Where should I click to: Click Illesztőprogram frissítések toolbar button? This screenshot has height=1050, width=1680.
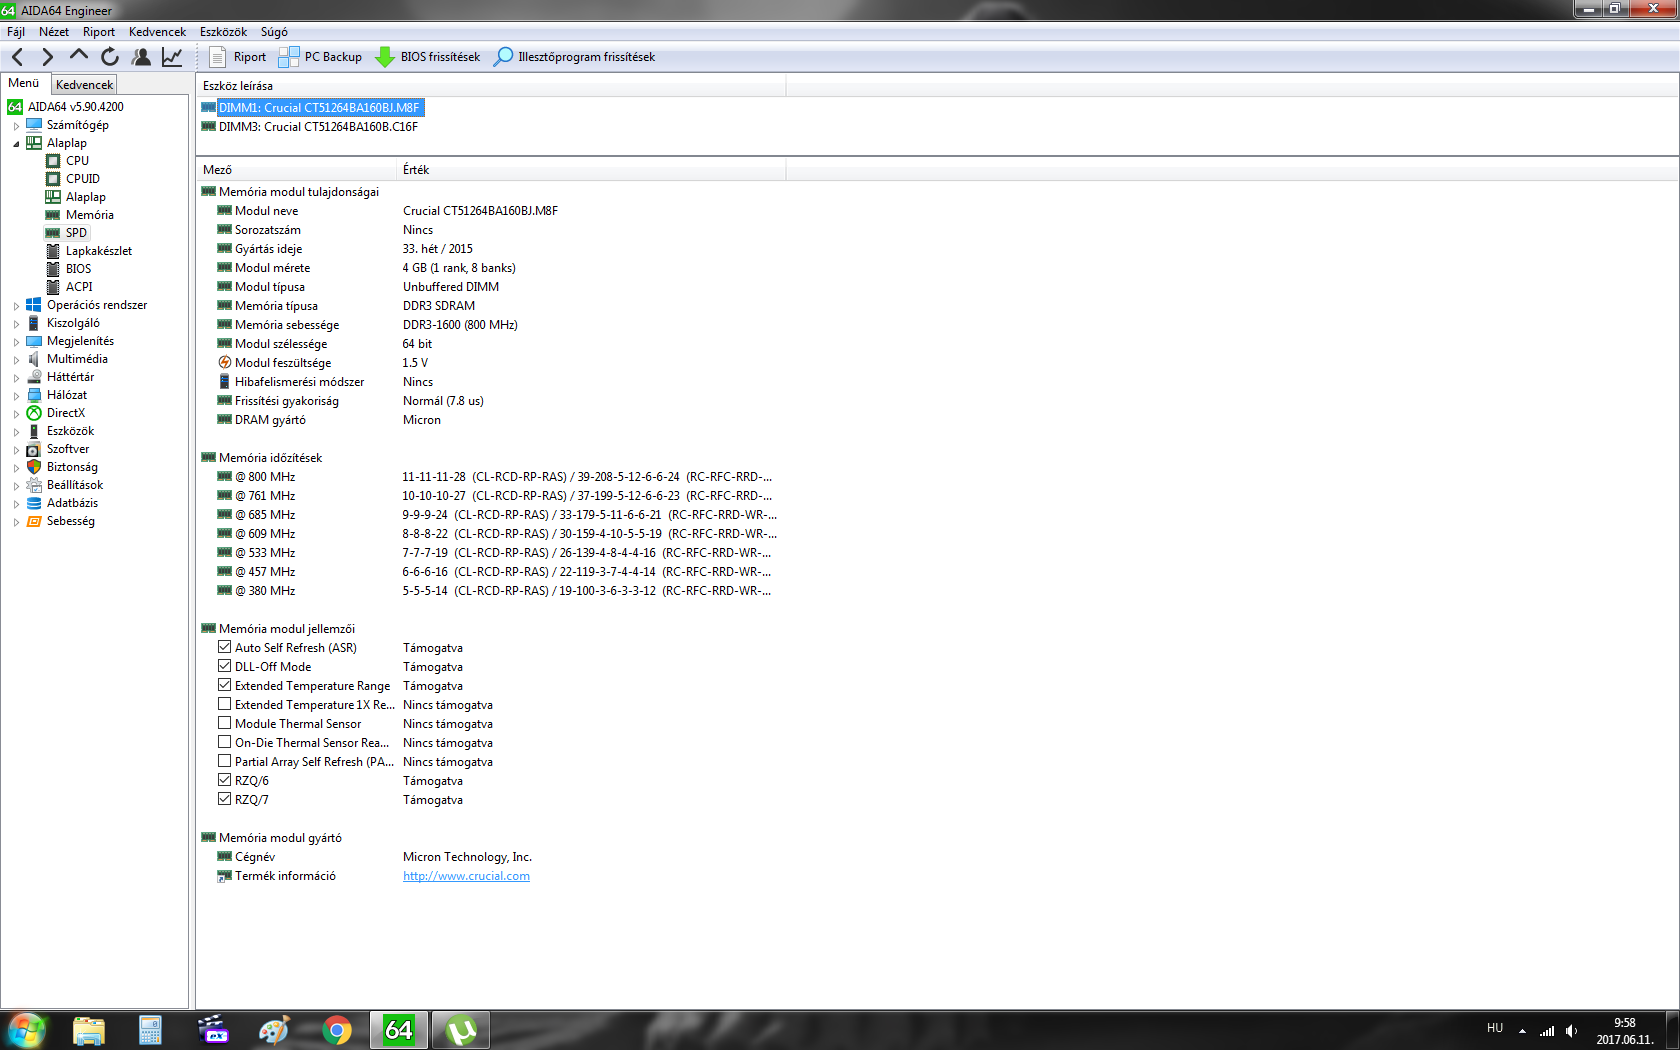click(575, 57)
